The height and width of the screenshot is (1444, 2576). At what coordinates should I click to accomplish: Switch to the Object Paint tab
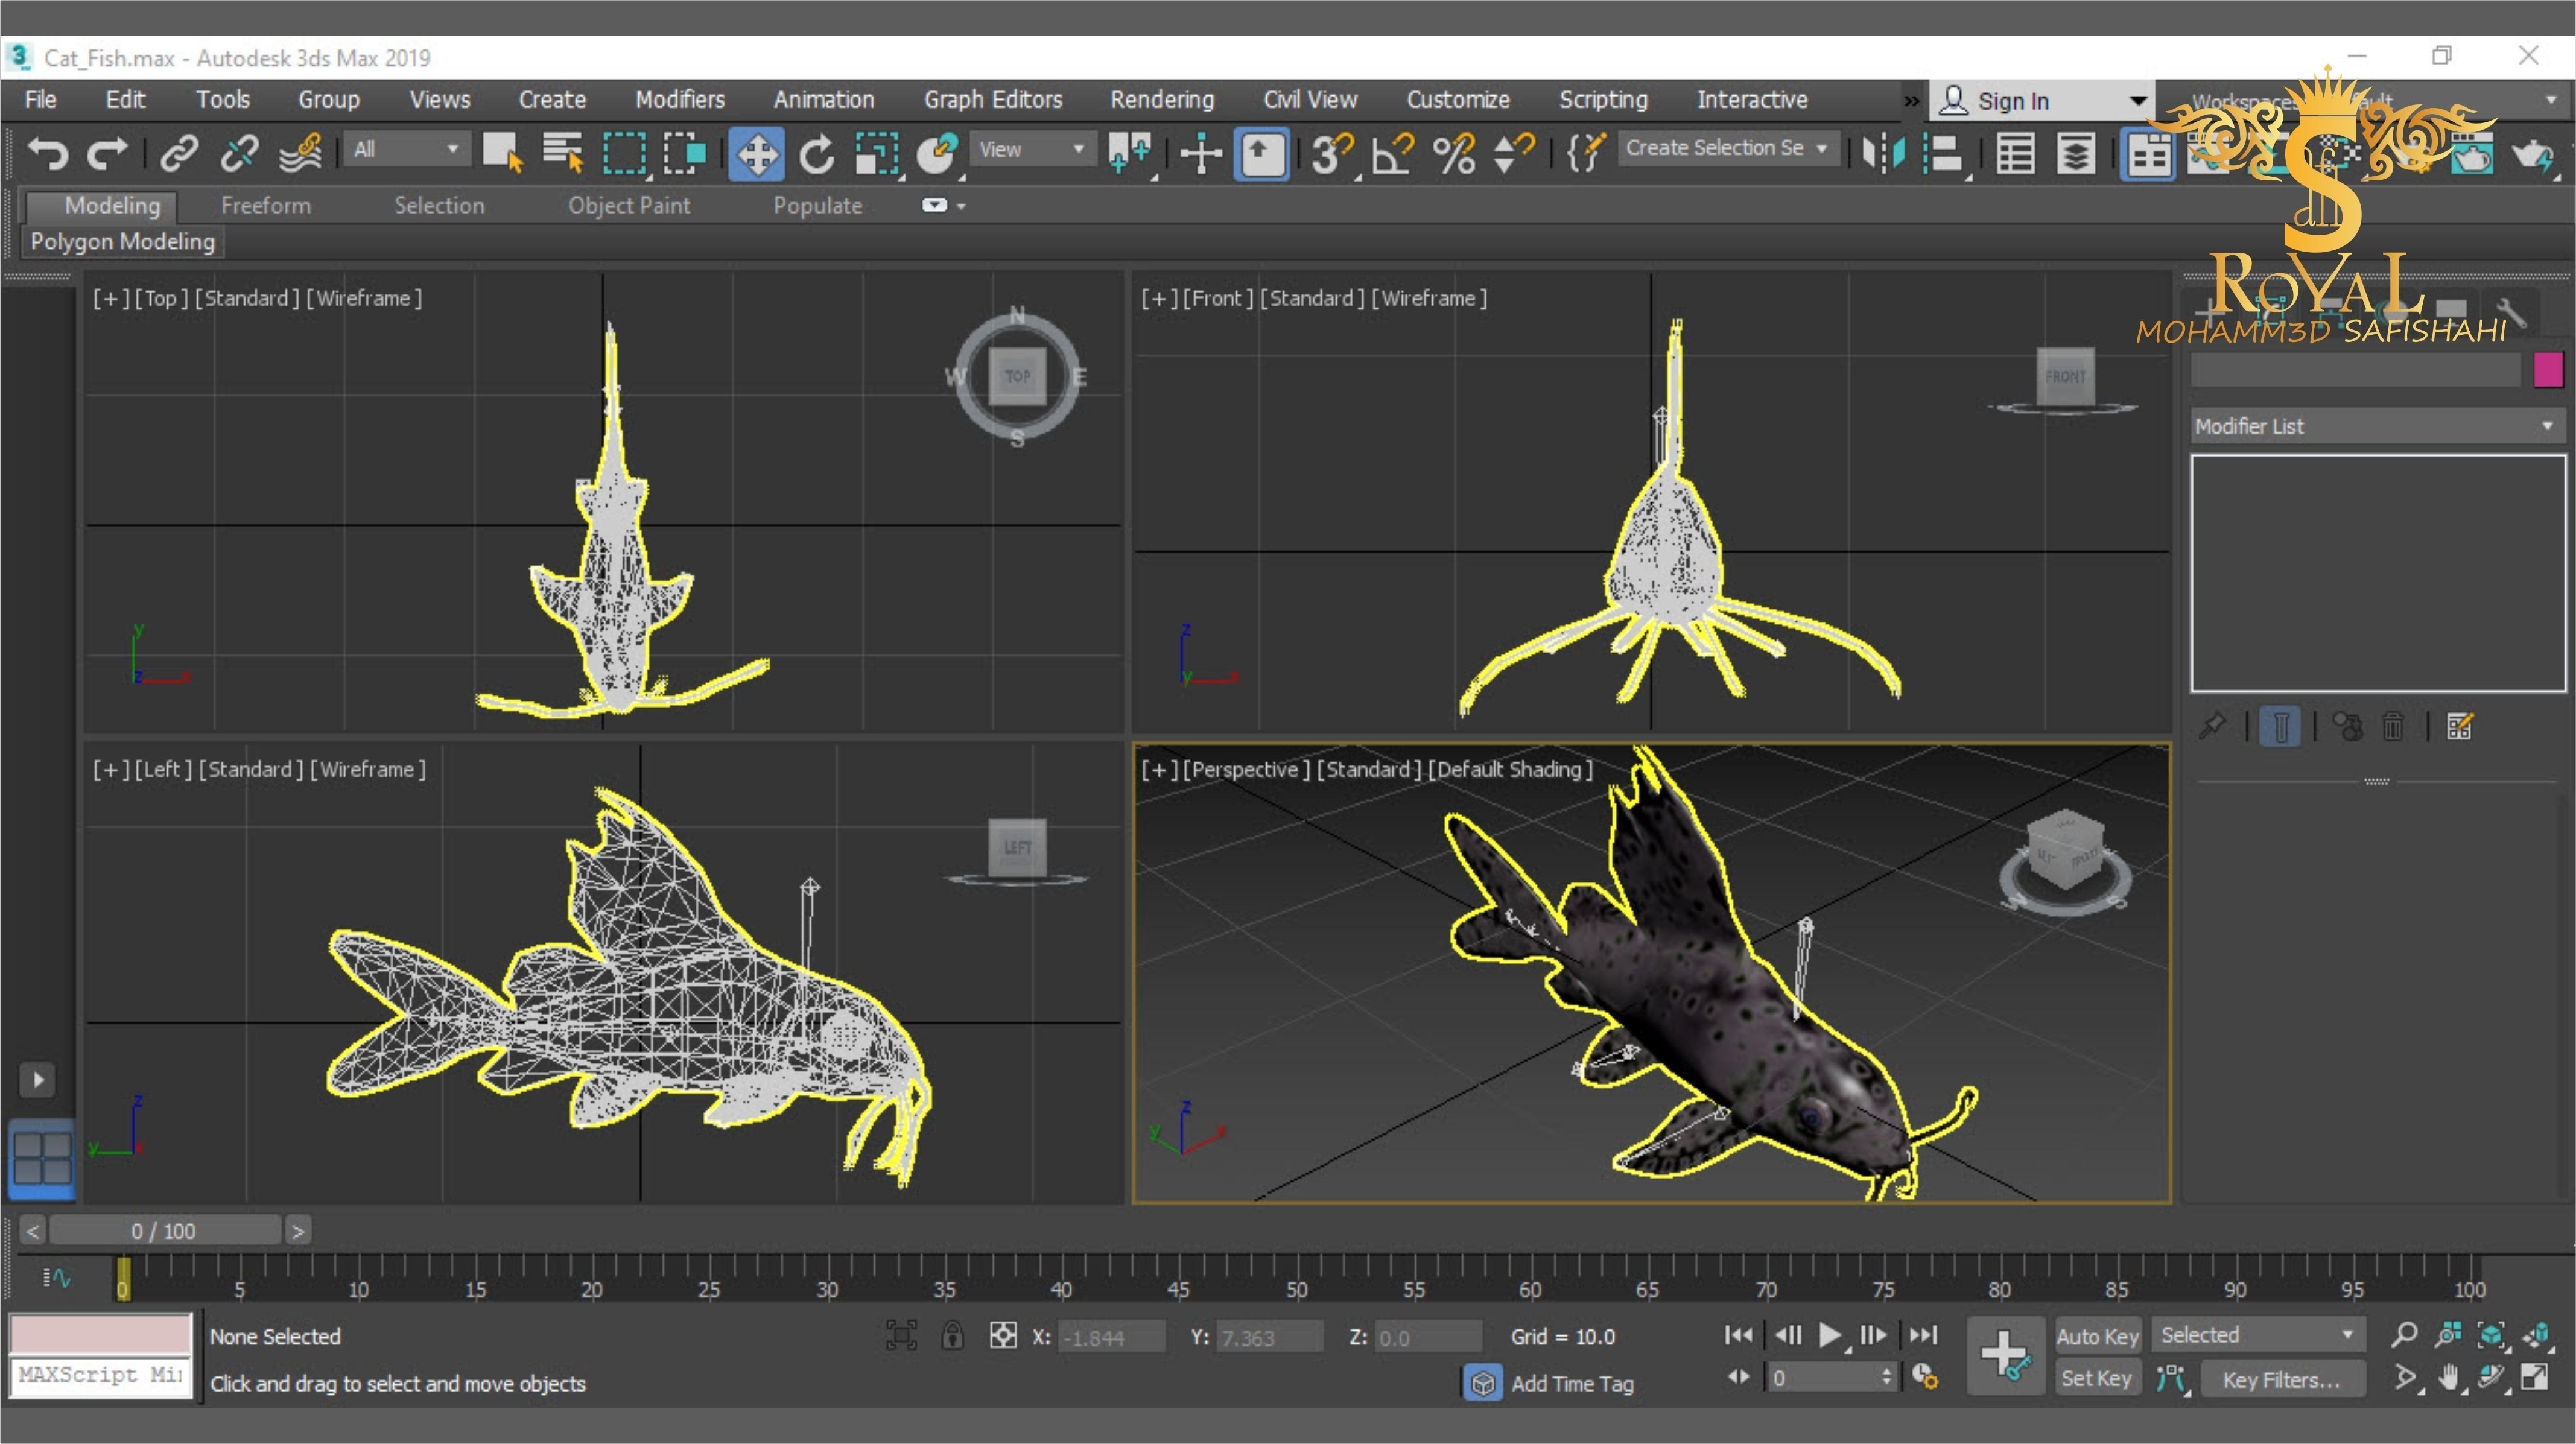tap(629, 205)
